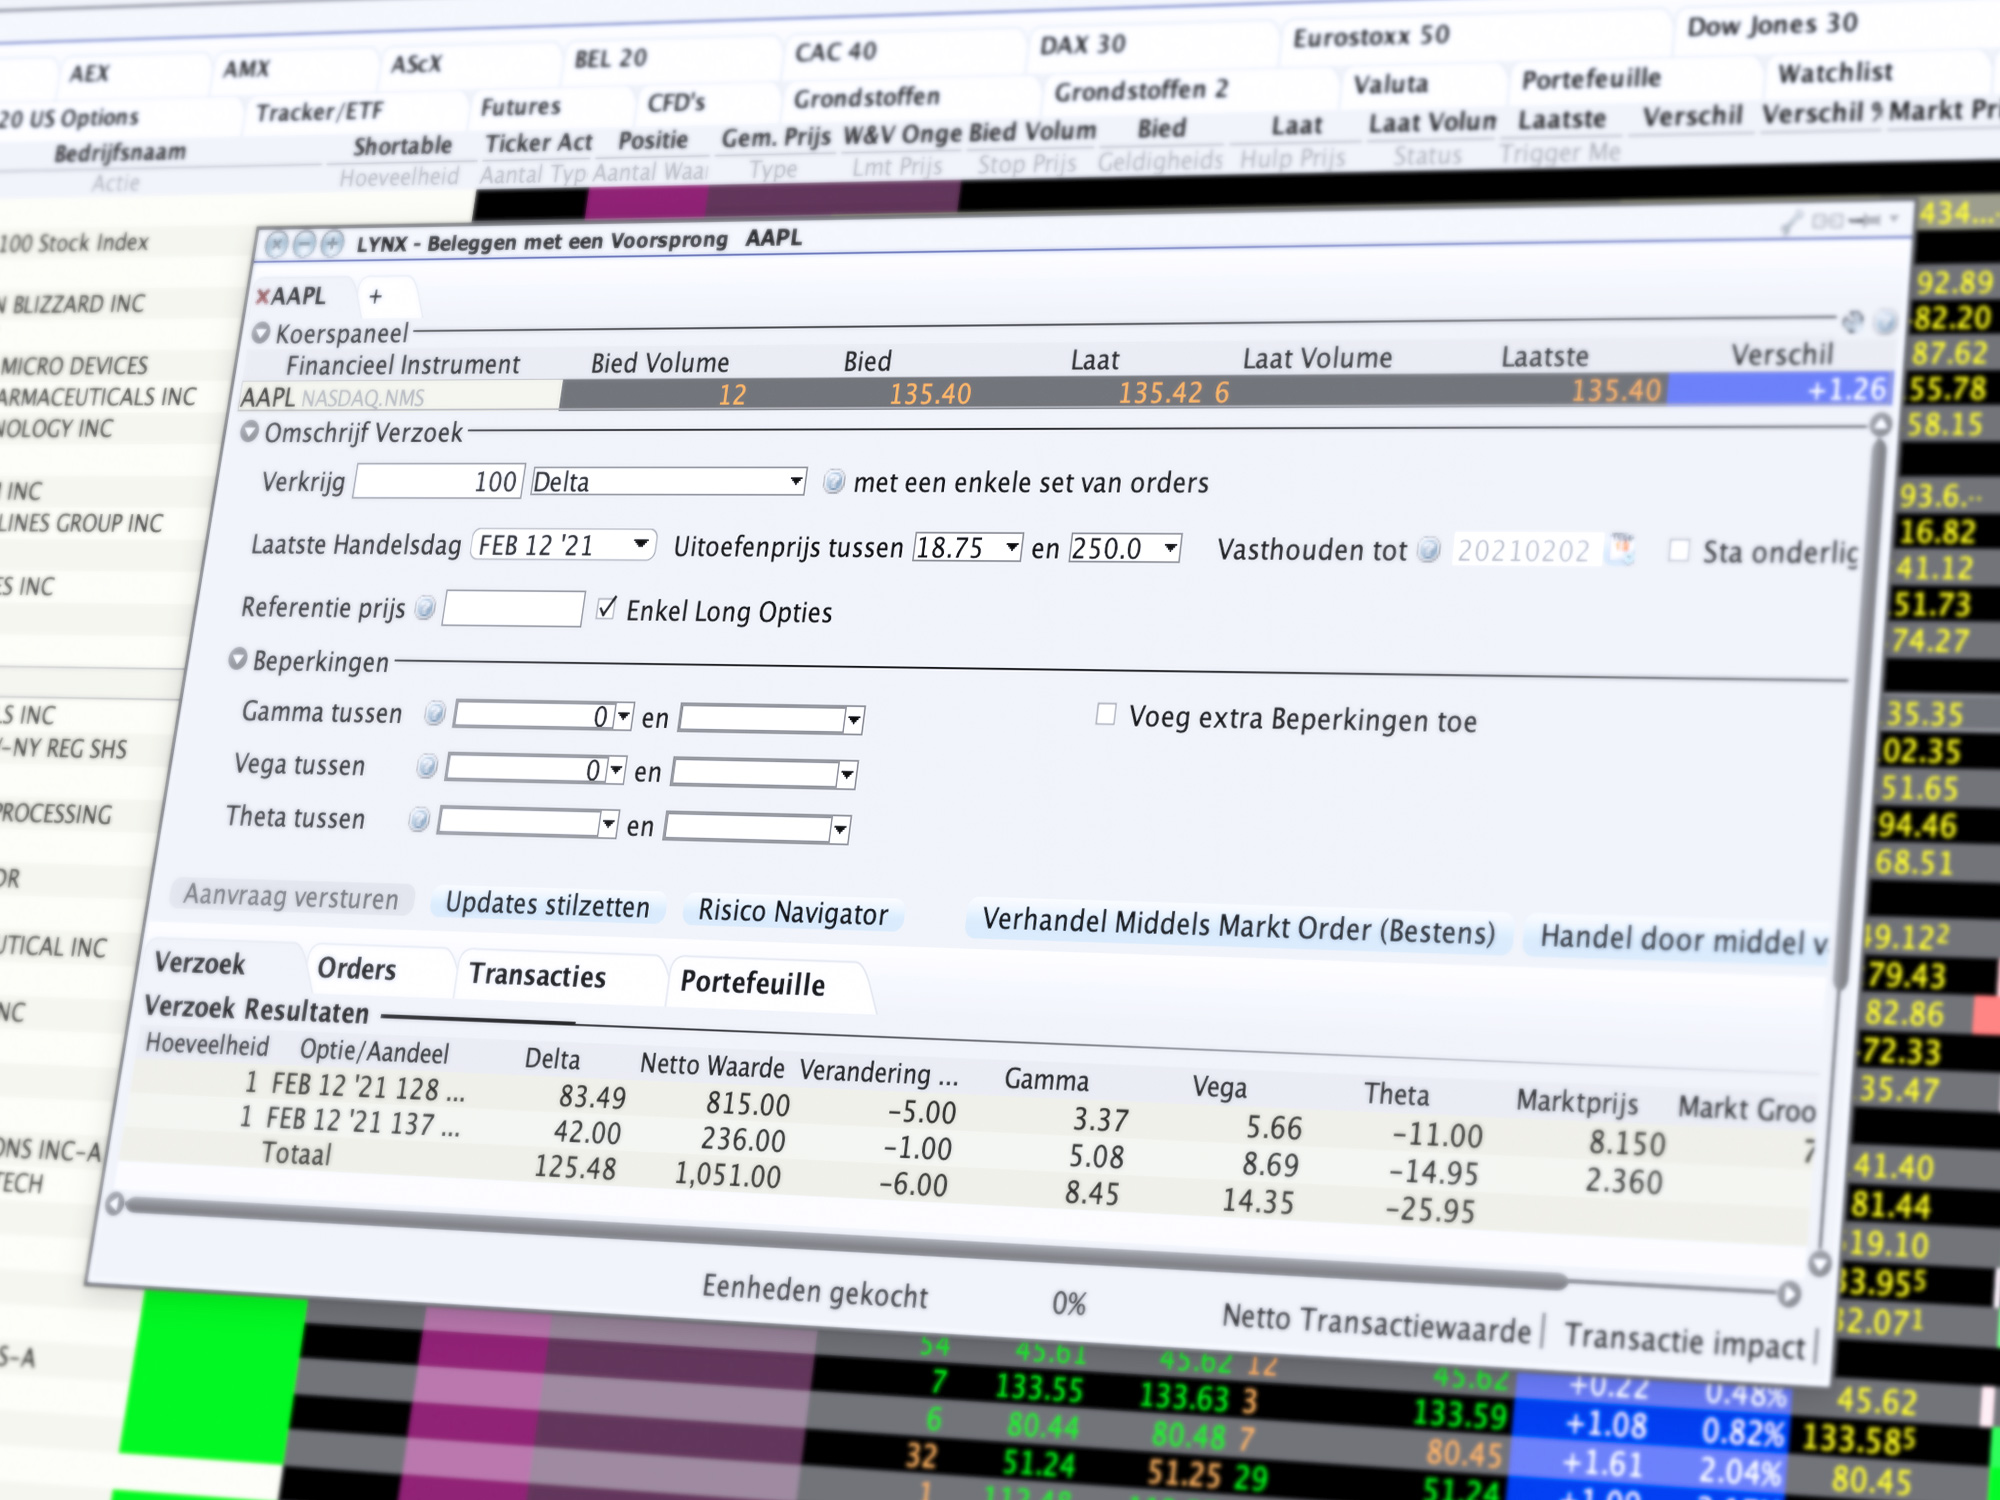Click help icon beside Theta tussen
The width and height of the screenshot is (2000, 1500).
click(x=419, y=820)
